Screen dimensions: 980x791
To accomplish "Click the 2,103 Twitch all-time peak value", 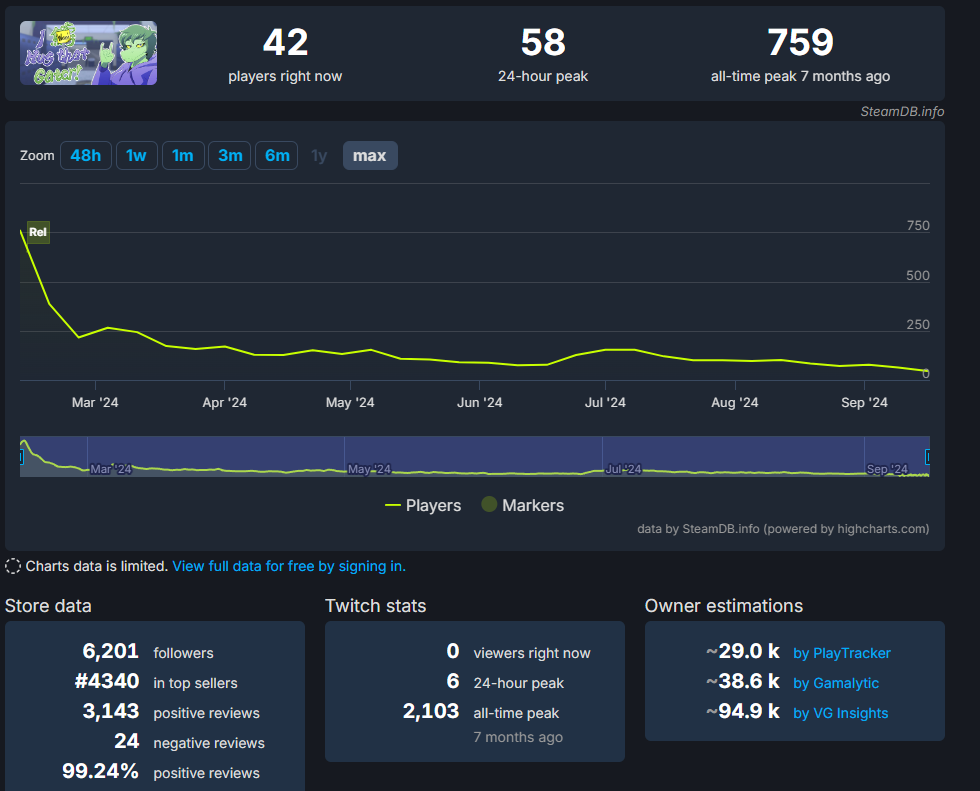I will point(431,711).
